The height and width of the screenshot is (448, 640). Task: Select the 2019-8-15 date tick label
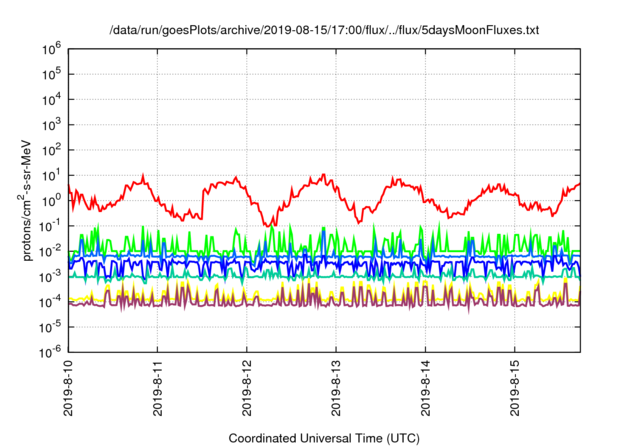coord(515,390)
